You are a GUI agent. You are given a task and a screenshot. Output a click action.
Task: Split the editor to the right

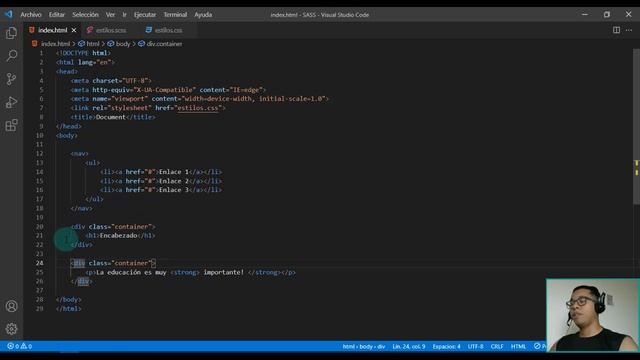tap(616, 30)
